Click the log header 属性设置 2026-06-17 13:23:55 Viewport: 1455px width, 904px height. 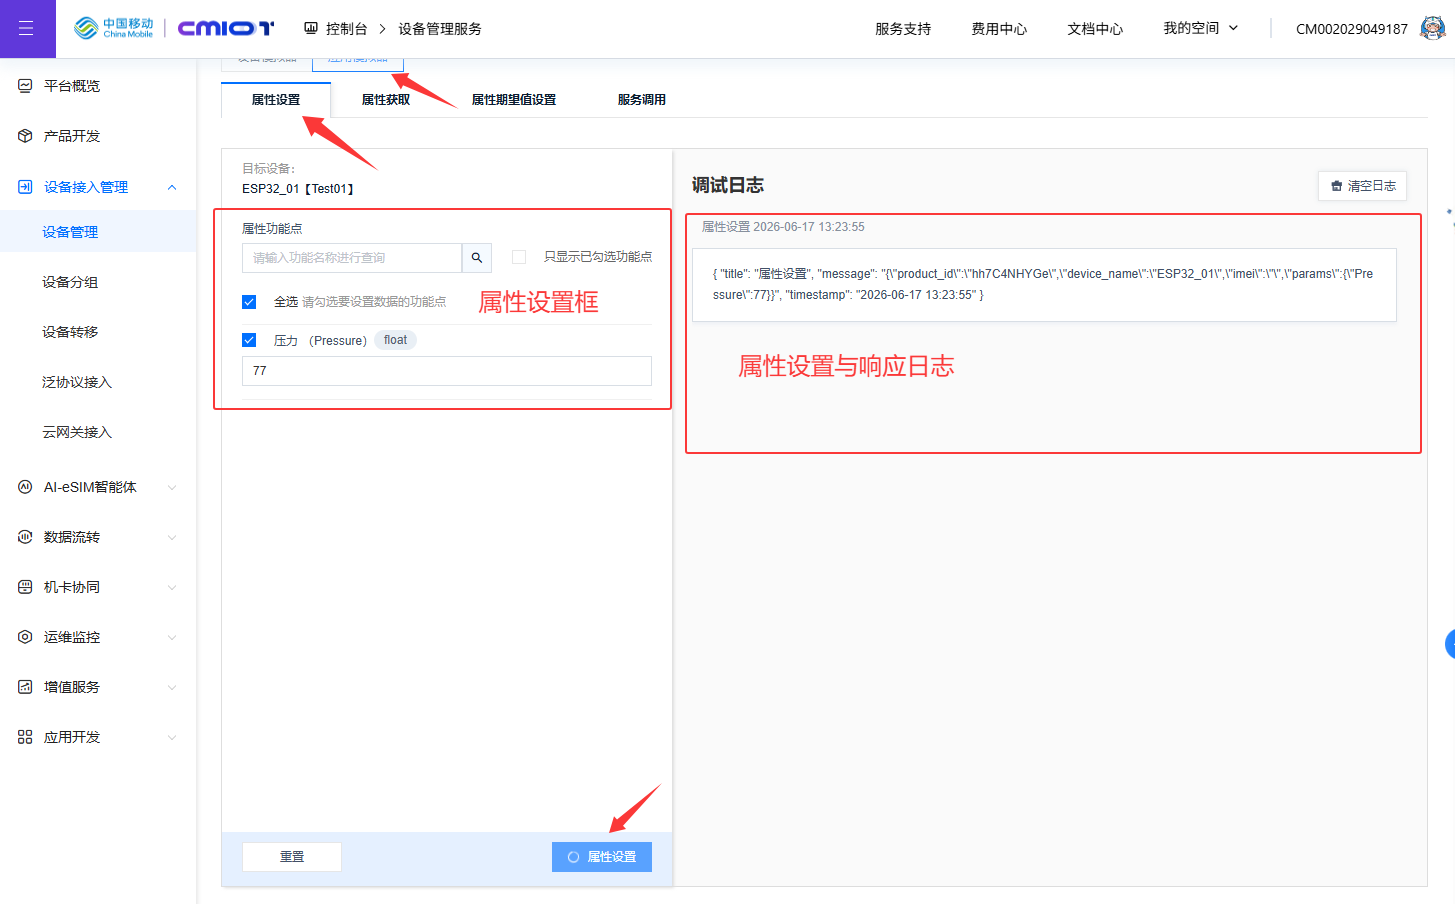click(783, 227)
